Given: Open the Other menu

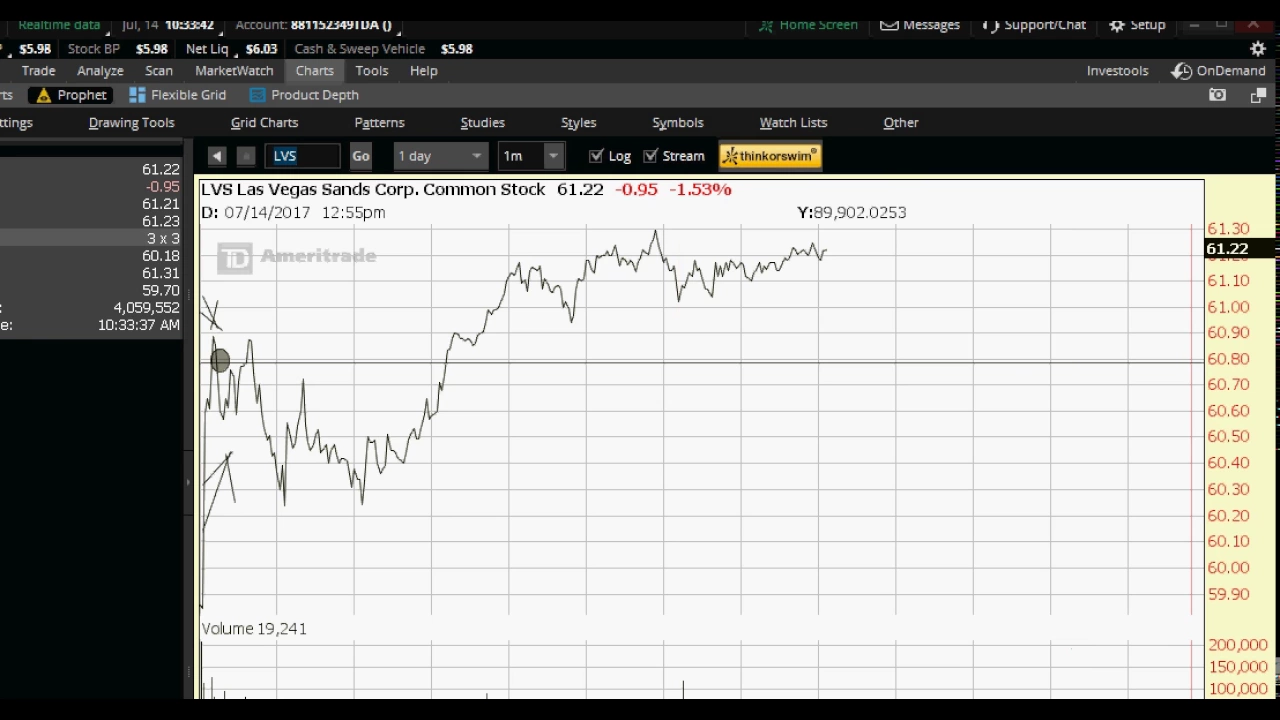Looking at the screenshot, I should [901, 123].
